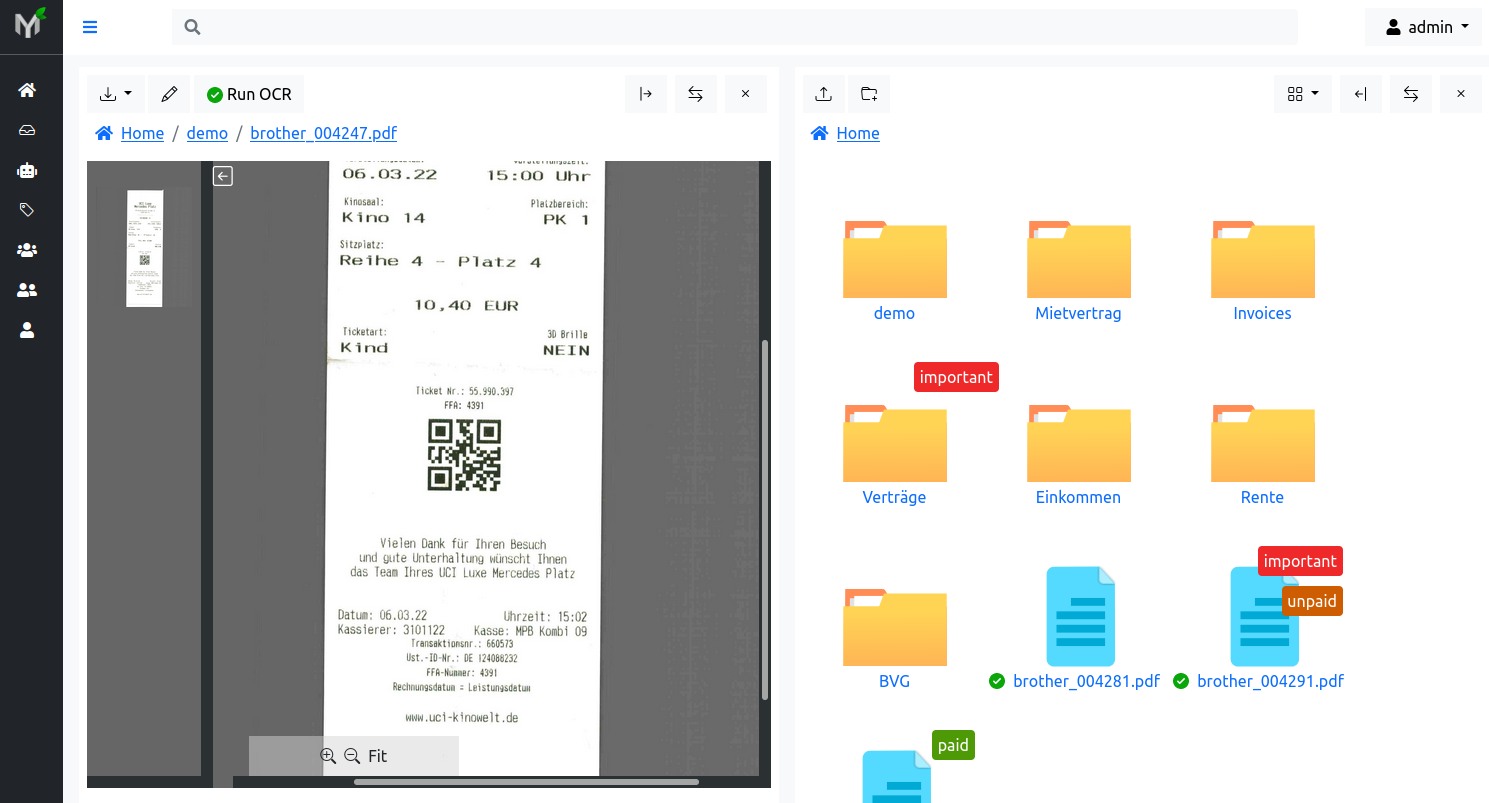Create a new folder in Home
This screenshot has width=1489, height=803.
868,93
